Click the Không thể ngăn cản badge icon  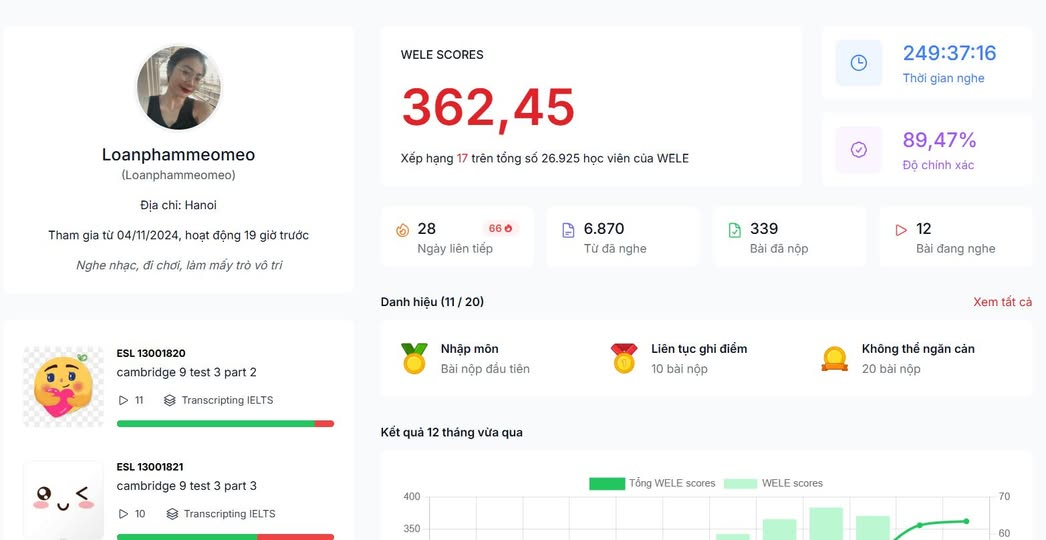point(834,358)
